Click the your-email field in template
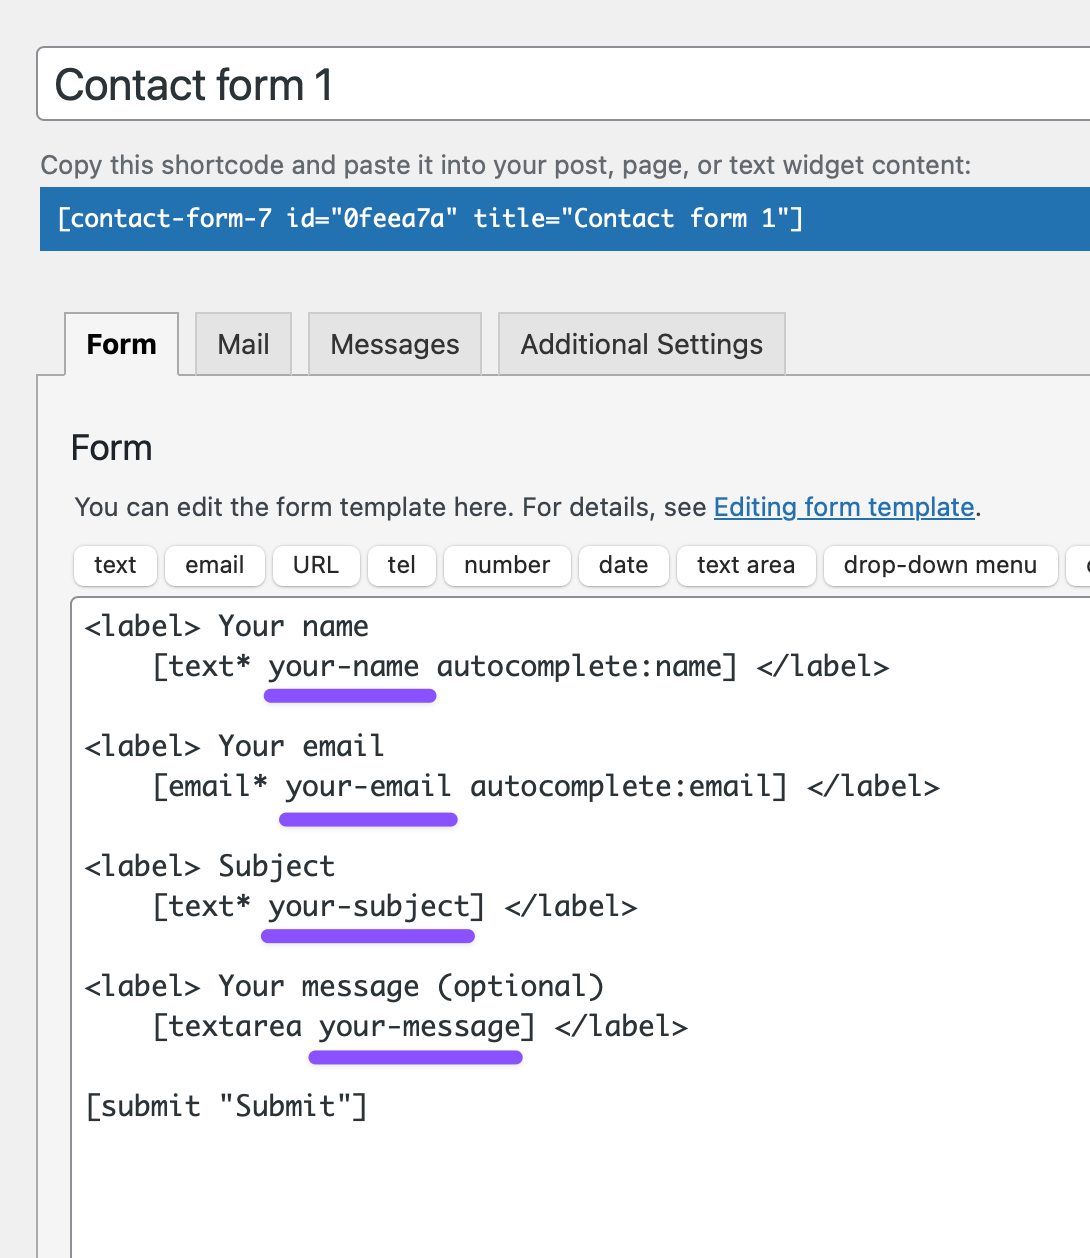The image size is (1090, 1258). coord(368,786)
